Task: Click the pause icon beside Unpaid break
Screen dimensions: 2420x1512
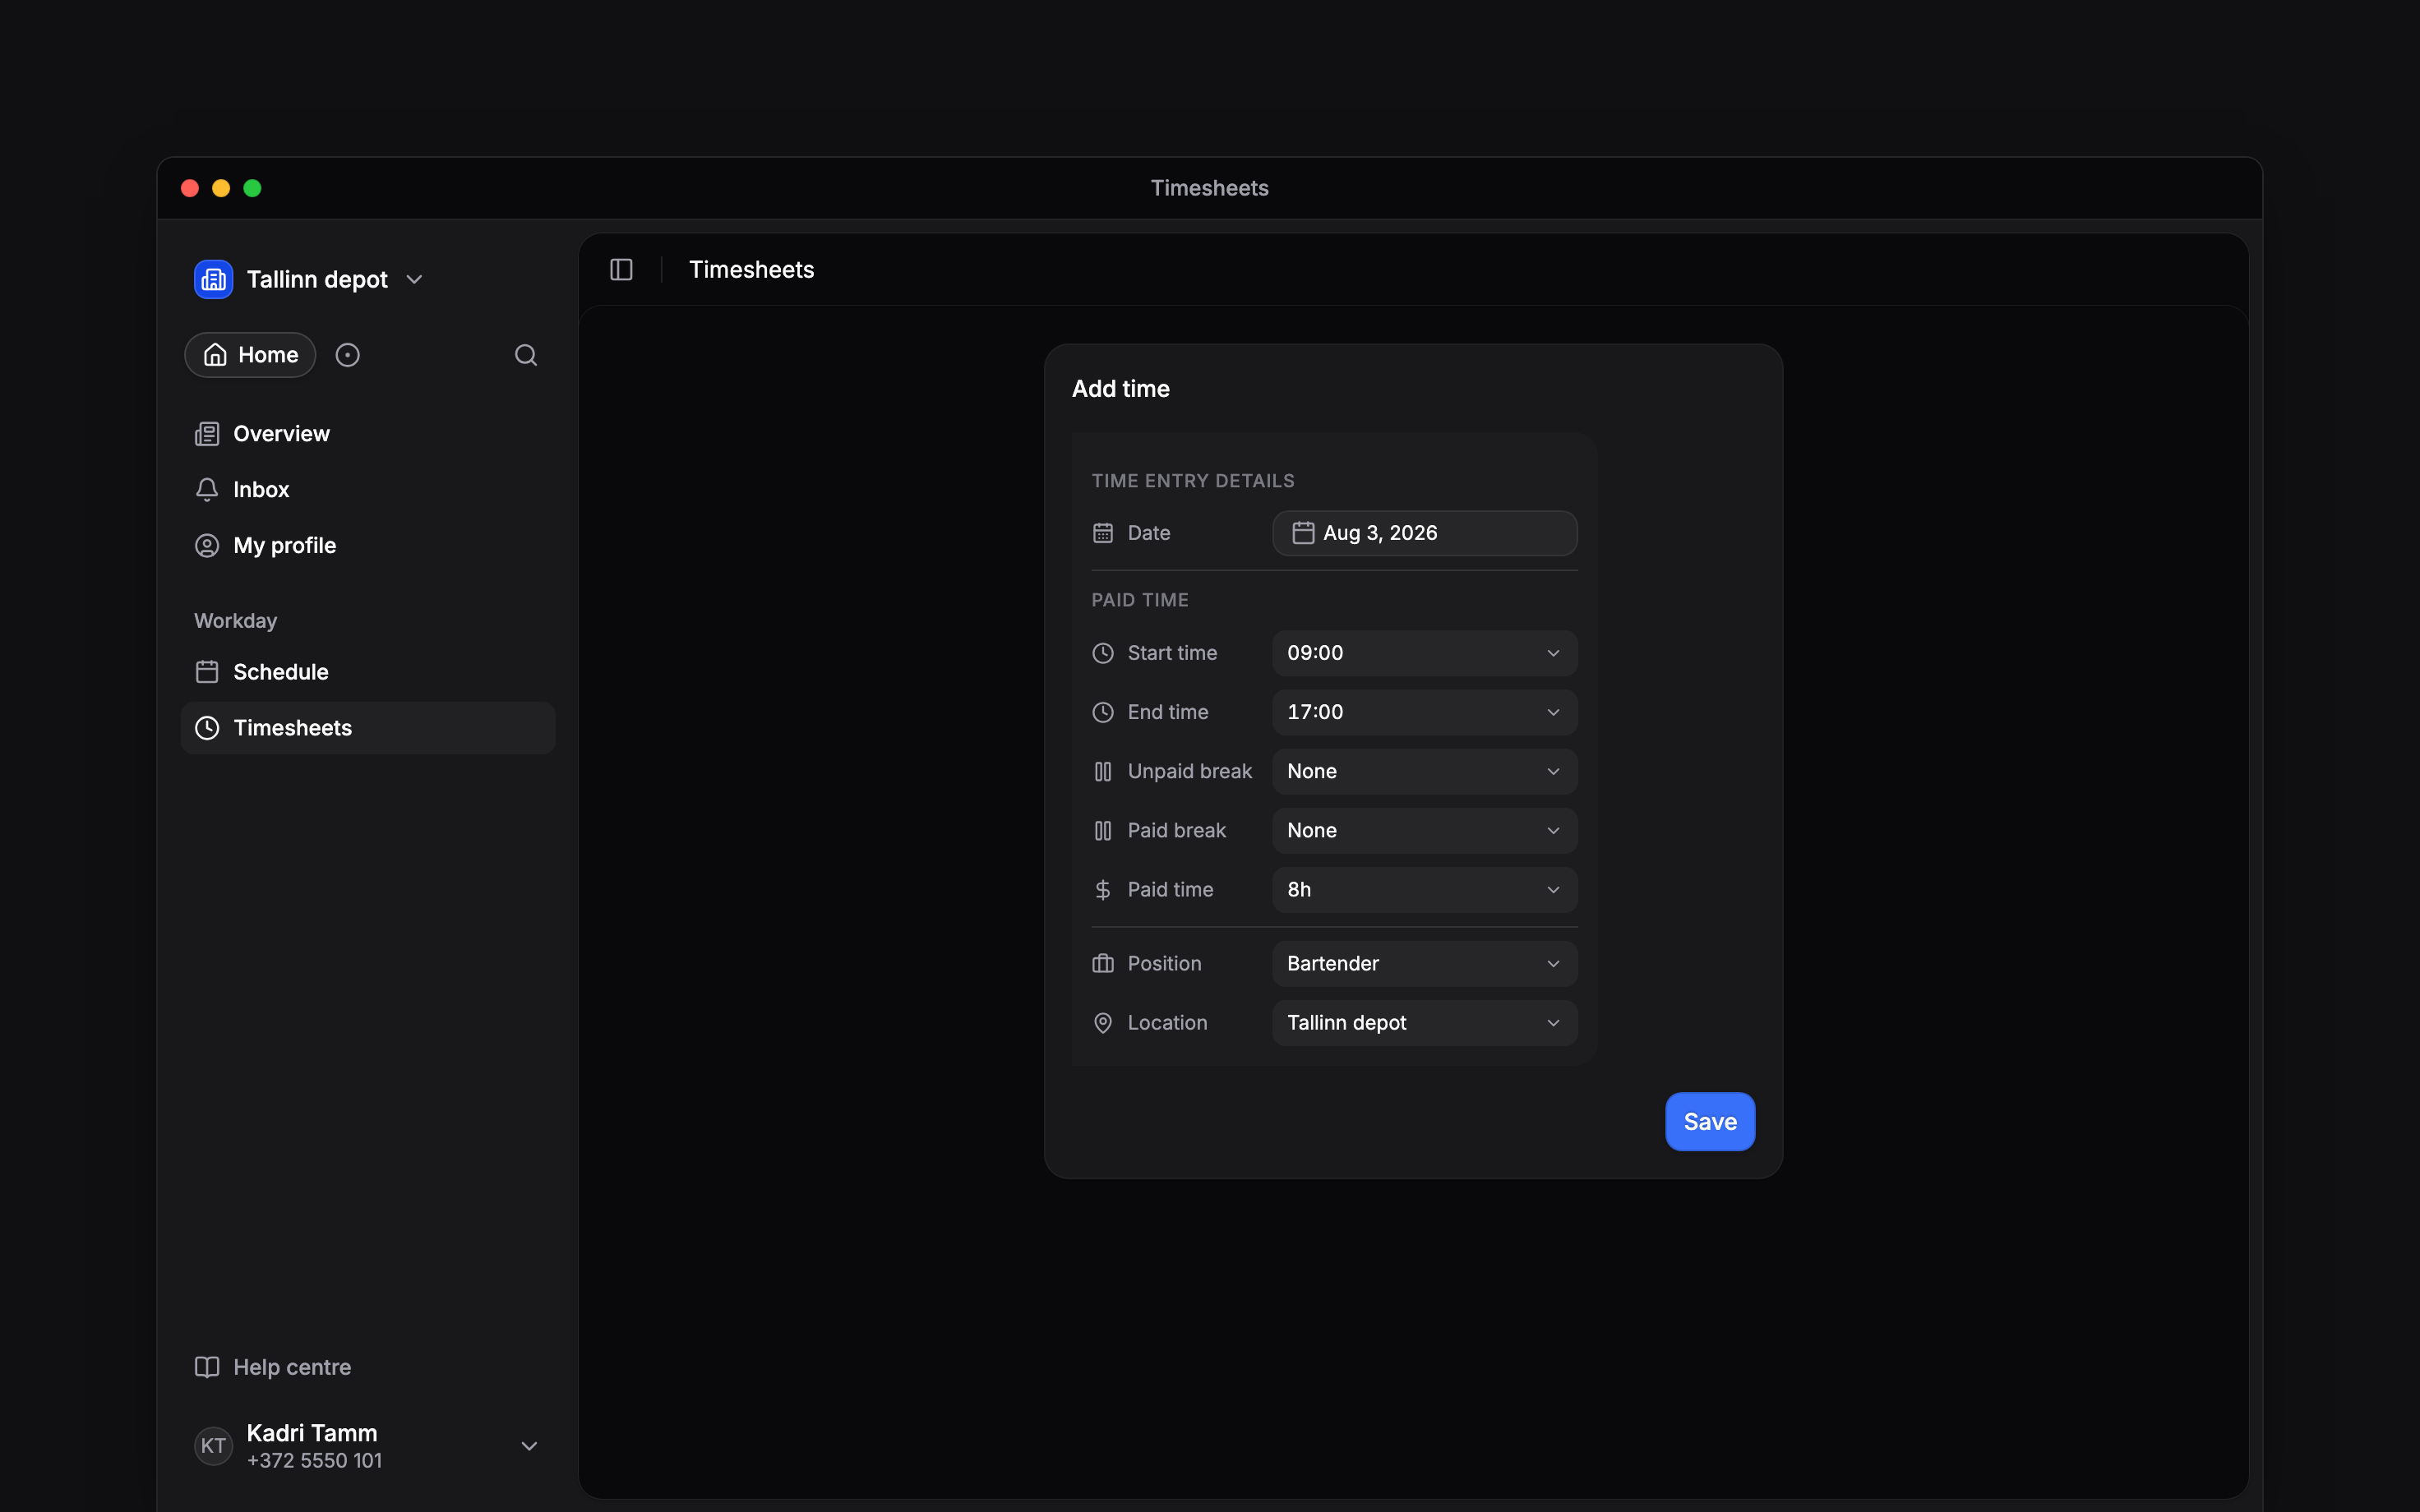Action: point(1103,771)
